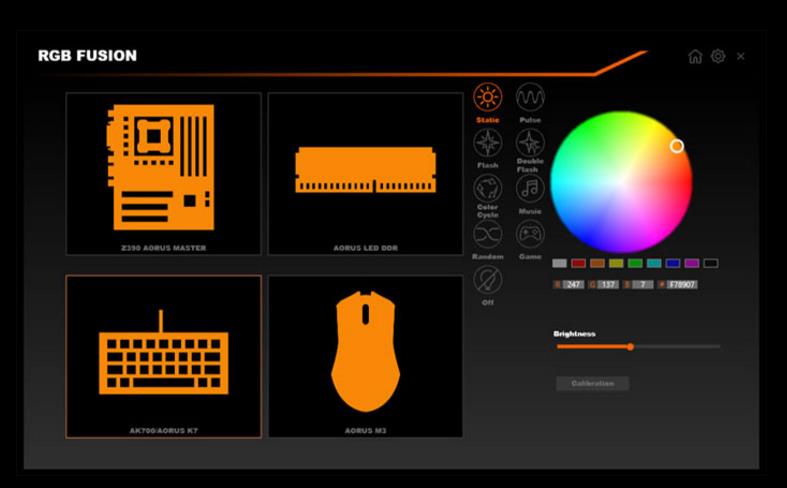This screenshot has height=488, width=787.
Task: Select the Flash lighting mode
Action: (487, 143)
